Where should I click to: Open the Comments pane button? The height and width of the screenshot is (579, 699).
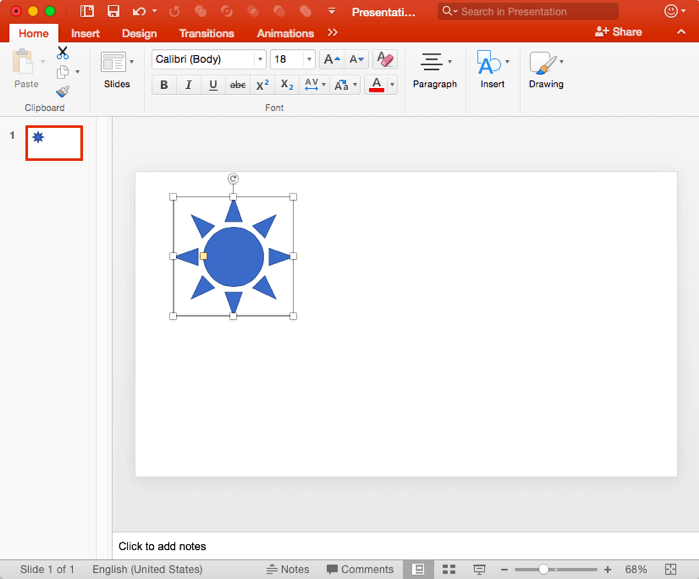point(360,569)
